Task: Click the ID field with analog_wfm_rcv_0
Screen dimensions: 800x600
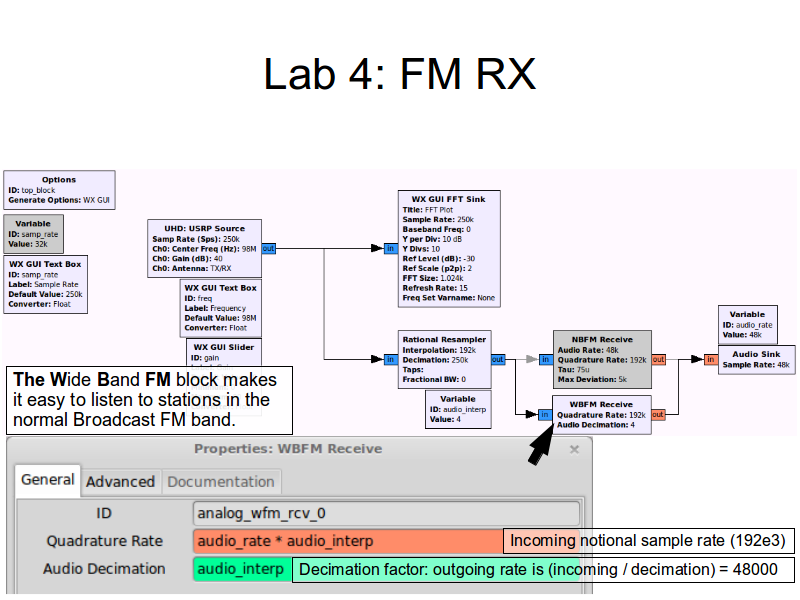Action: (386, 514)
